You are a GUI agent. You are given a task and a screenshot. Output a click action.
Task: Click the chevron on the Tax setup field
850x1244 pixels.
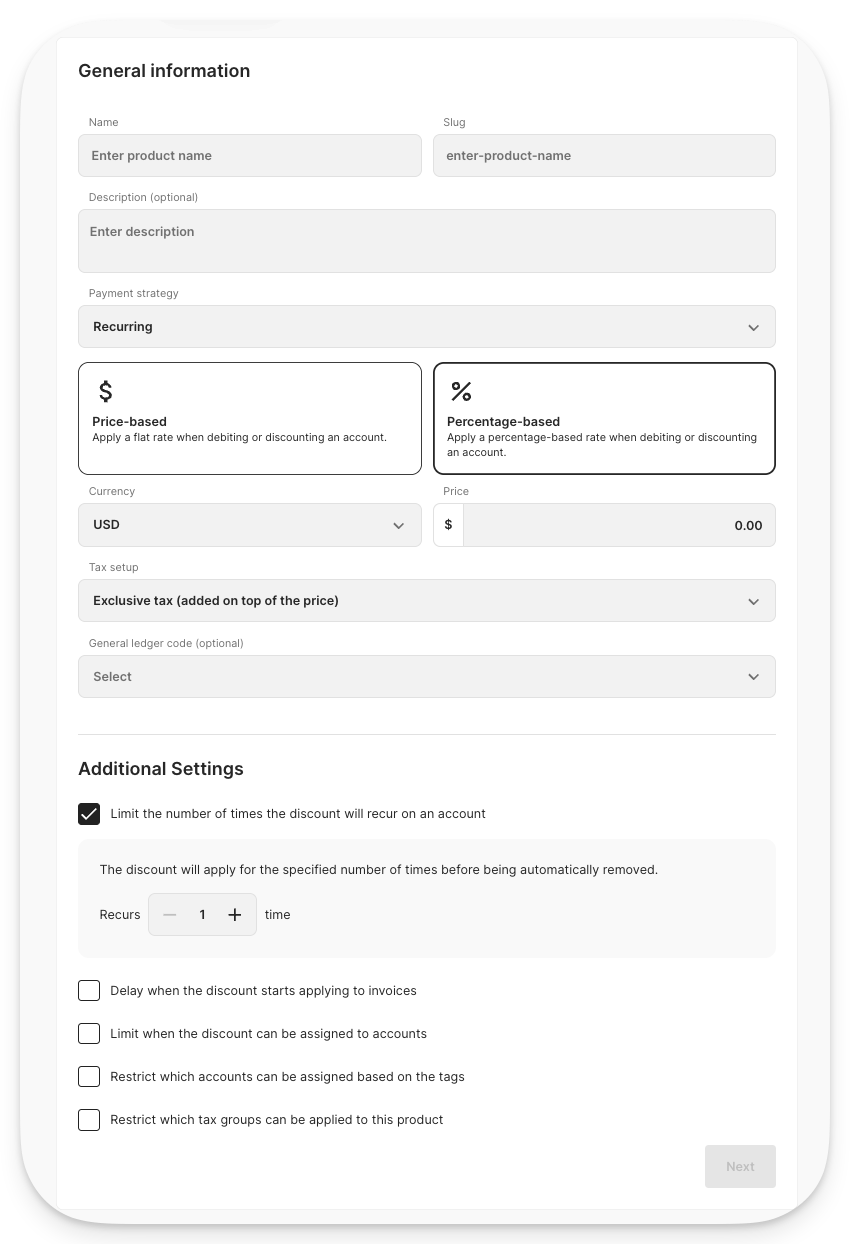(754, 600)
